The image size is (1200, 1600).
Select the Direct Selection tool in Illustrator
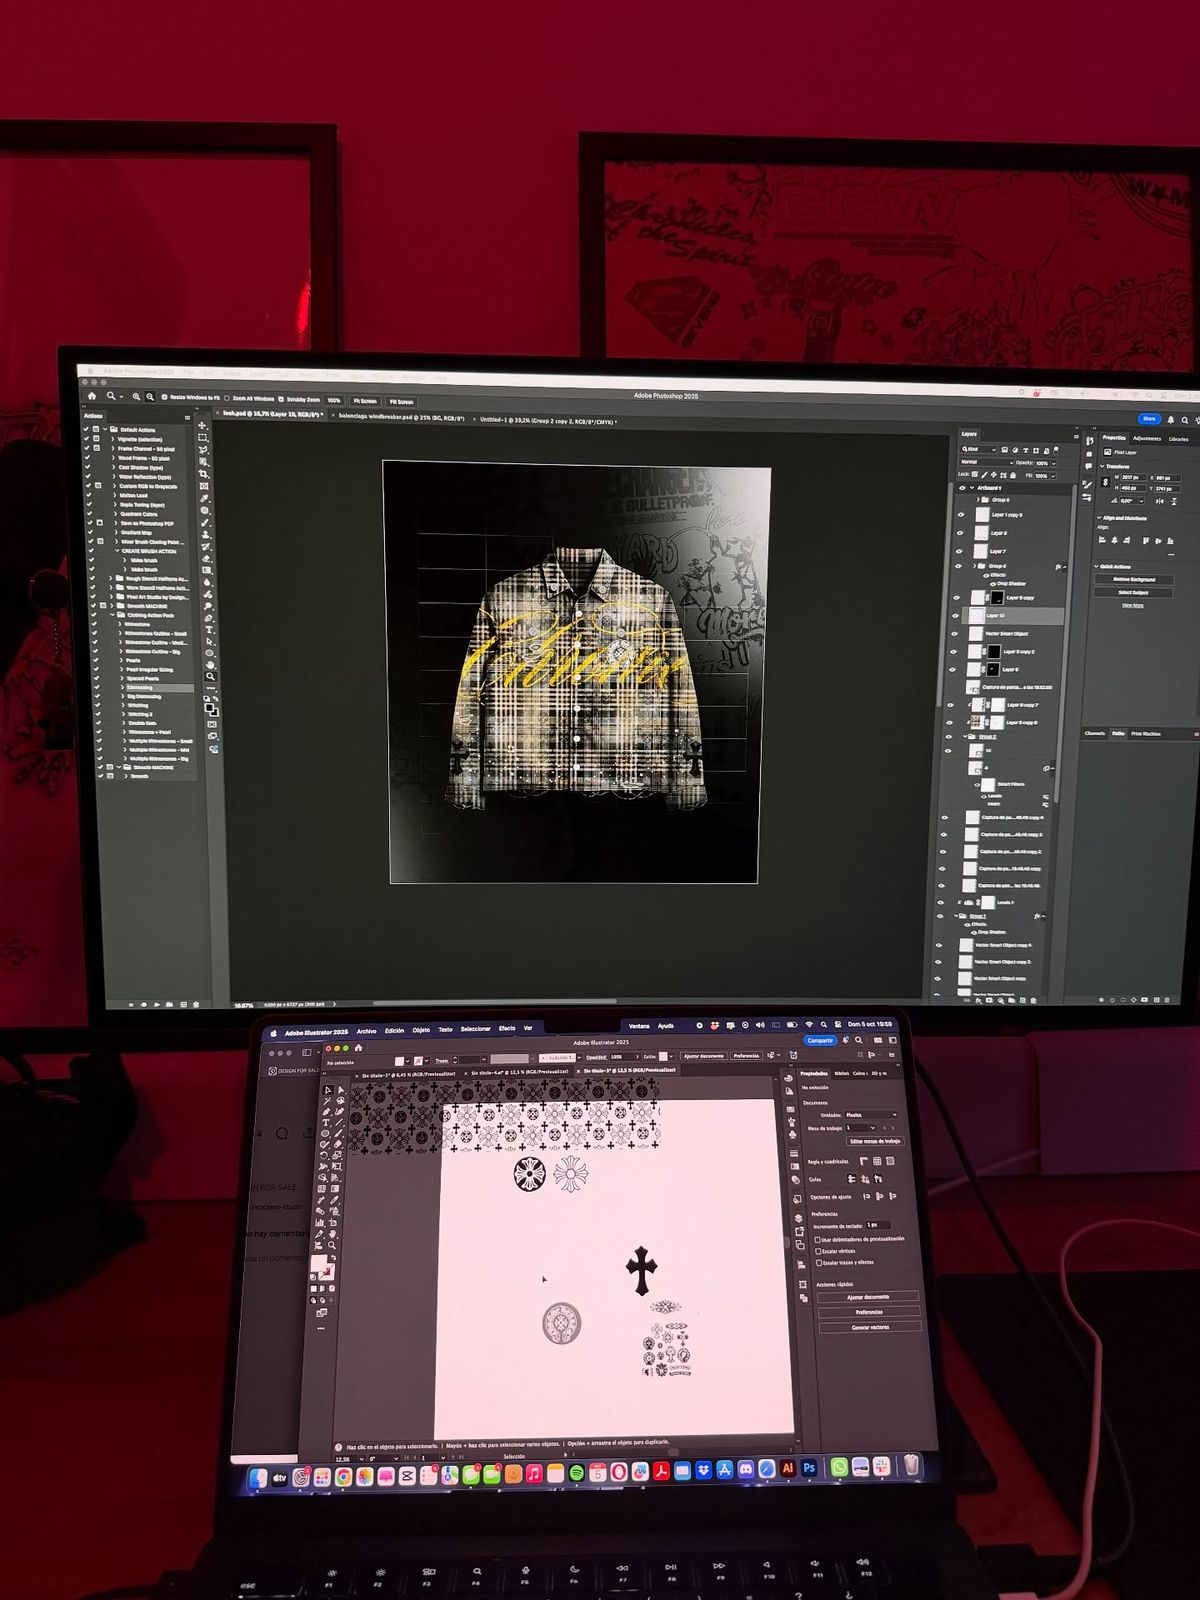click(x=341, y=1090)
